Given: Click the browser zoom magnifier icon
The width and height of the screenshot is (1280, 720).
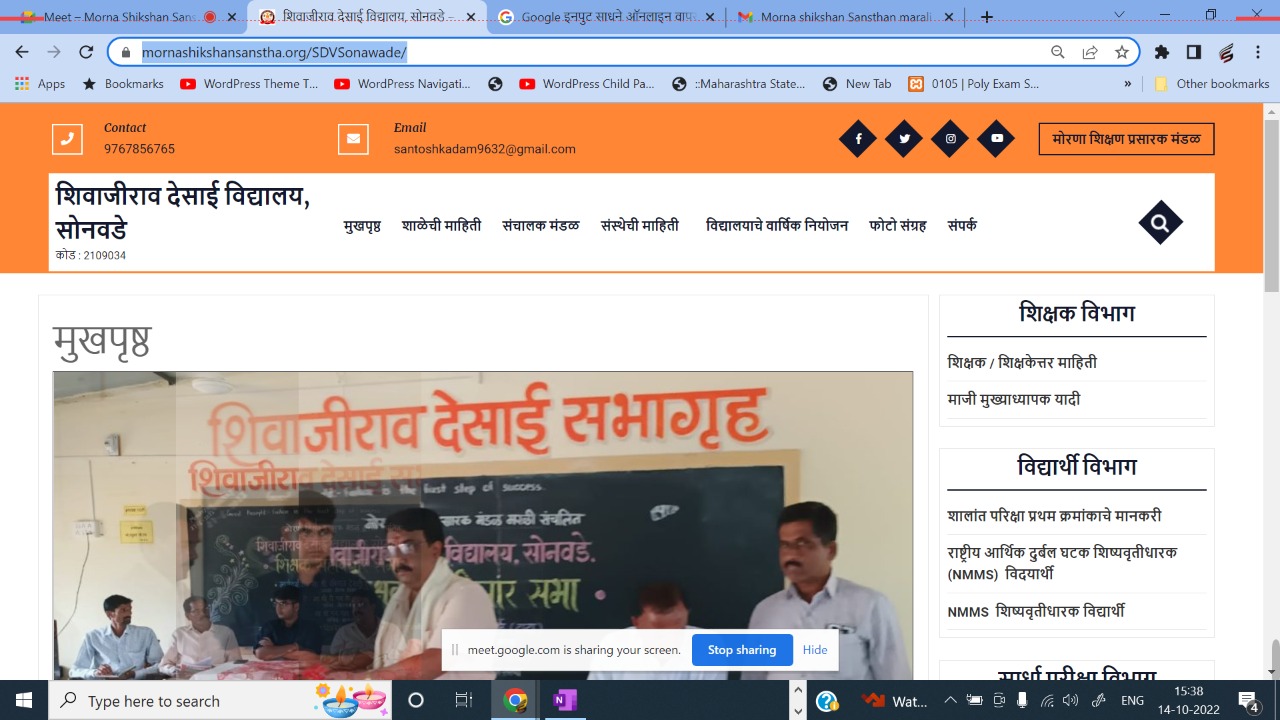Looking at the screenshot, I should click(x=1057, y=52).
